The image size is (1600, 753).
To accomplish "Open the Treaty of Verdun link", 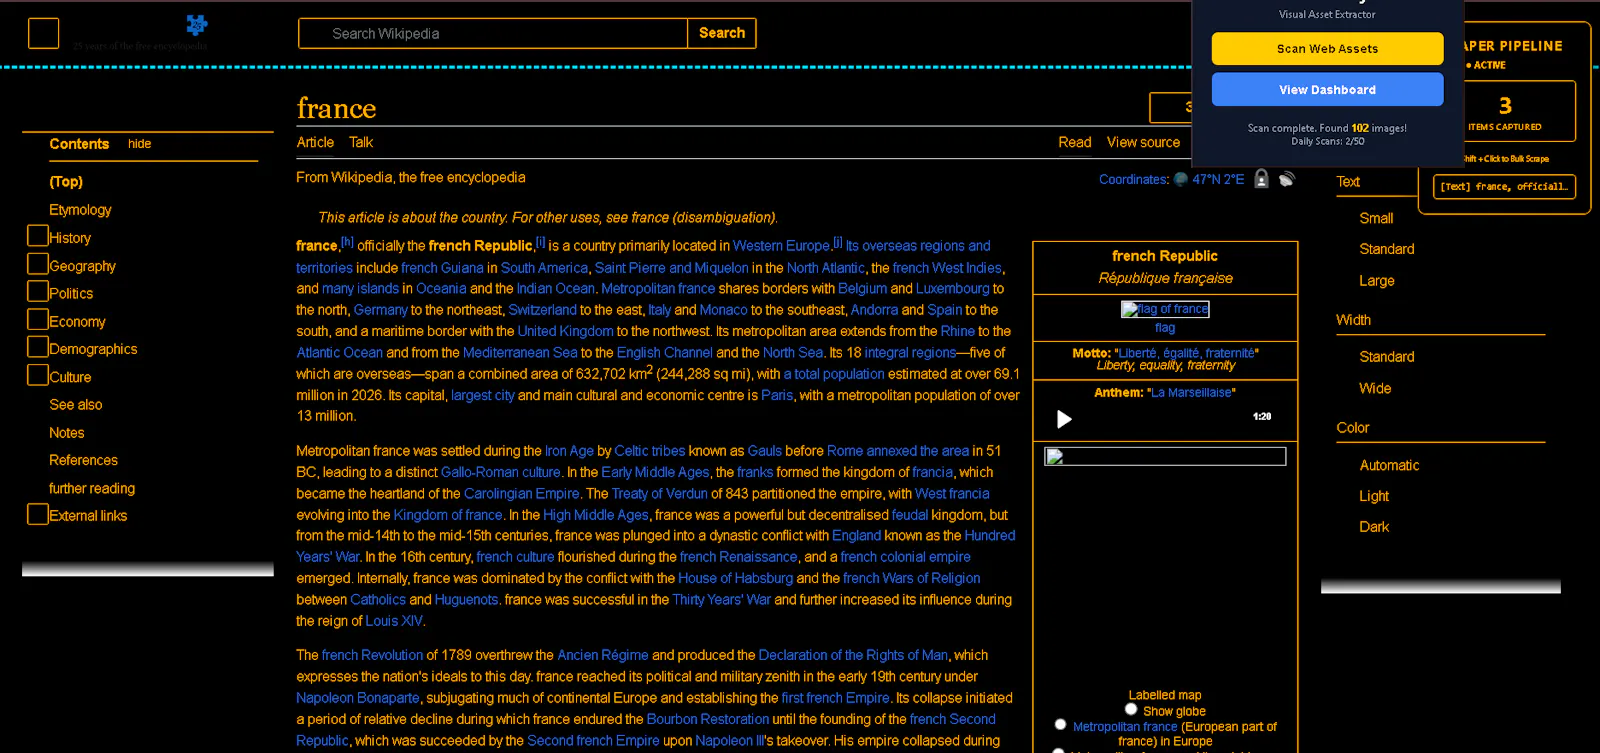I will [659, 494].
